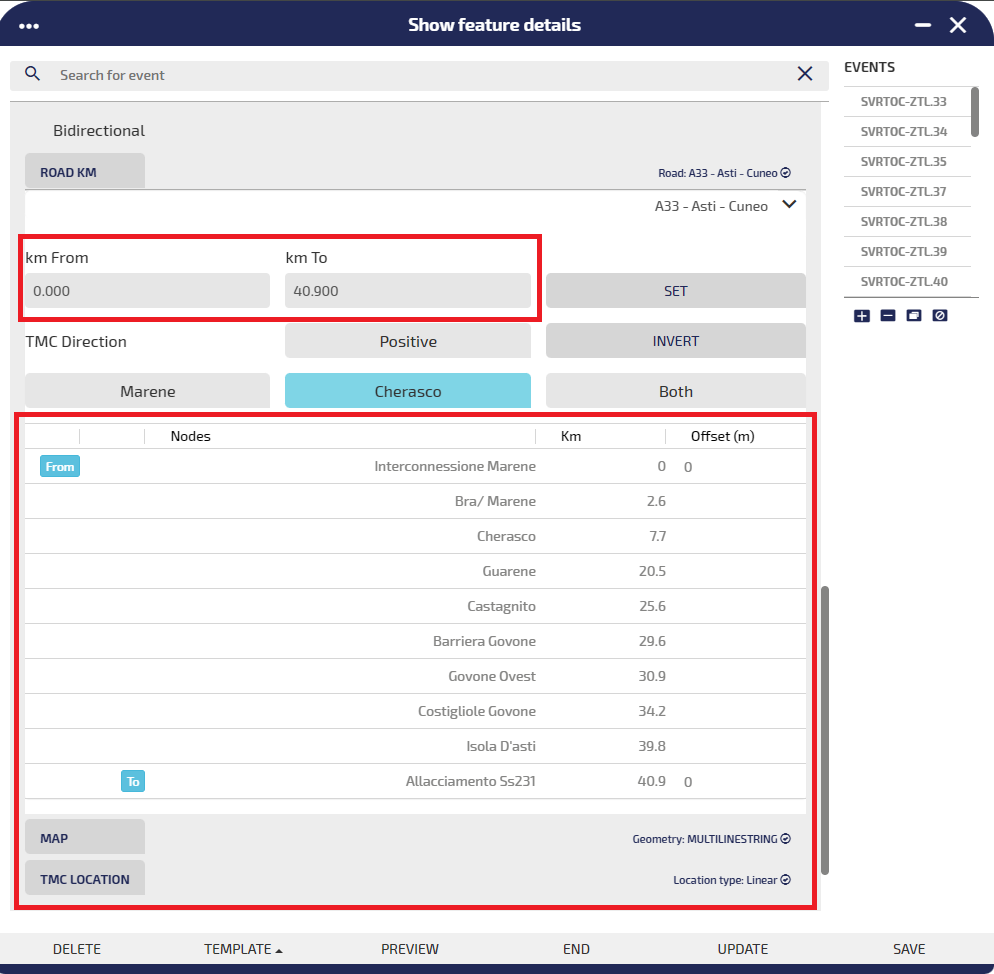This screenshot has width=994, height=974.
Task: Click the SAVE button
Action: (909, 949)
